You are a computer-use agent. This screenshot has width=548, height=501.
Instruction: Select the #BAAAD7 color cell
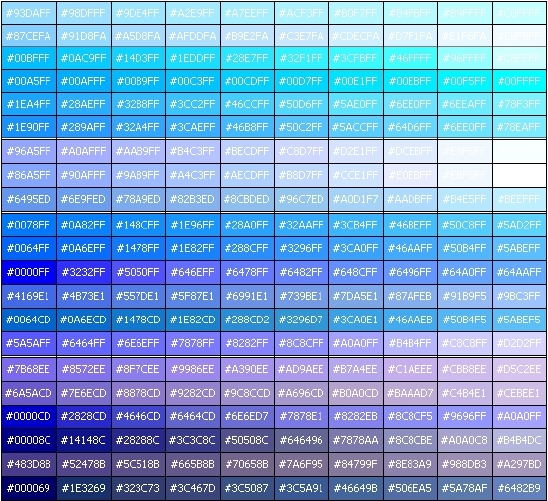410,393
